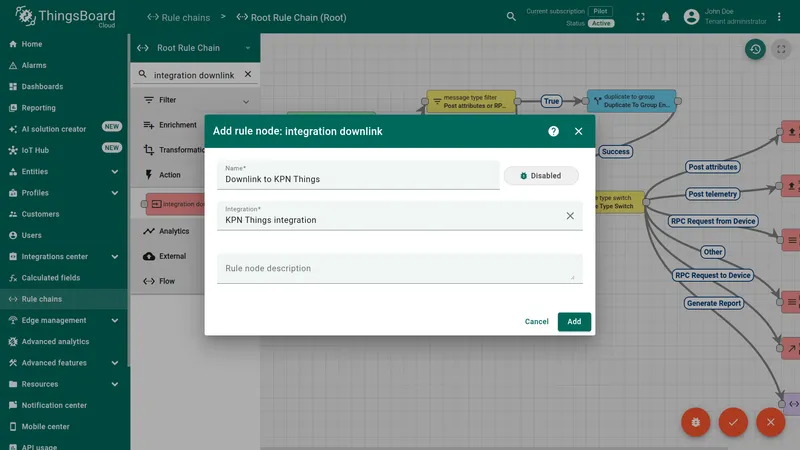The width and height of the screenshot is (800, 450).
Task: Click the Users icon in sidebar
Action: pos(13,235)
